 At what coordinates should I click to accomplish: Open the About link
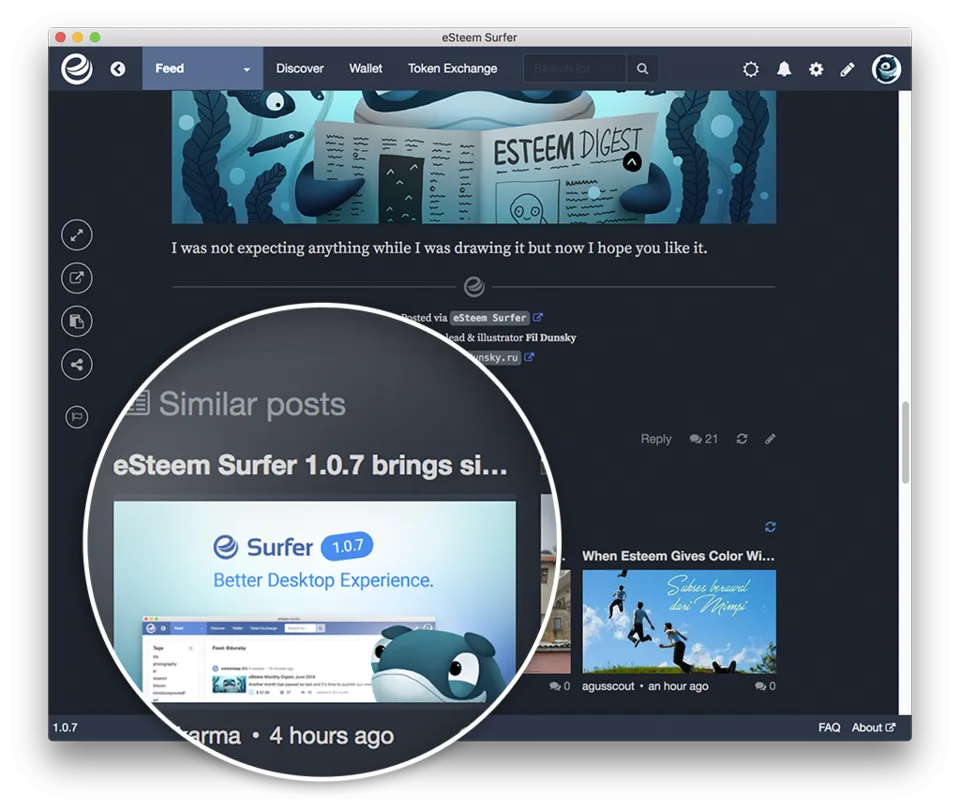click(x=873, y=727)
